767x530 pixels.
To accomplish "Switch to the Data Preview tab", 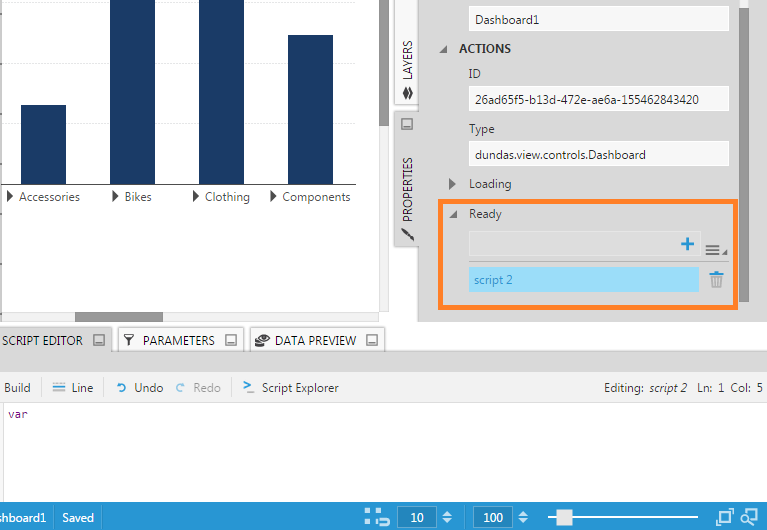I will [x=316, y=341].
